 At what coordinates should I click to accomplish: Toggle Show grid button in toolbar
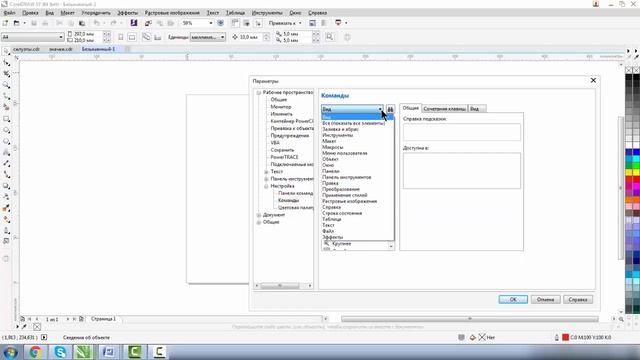(246, 23)
